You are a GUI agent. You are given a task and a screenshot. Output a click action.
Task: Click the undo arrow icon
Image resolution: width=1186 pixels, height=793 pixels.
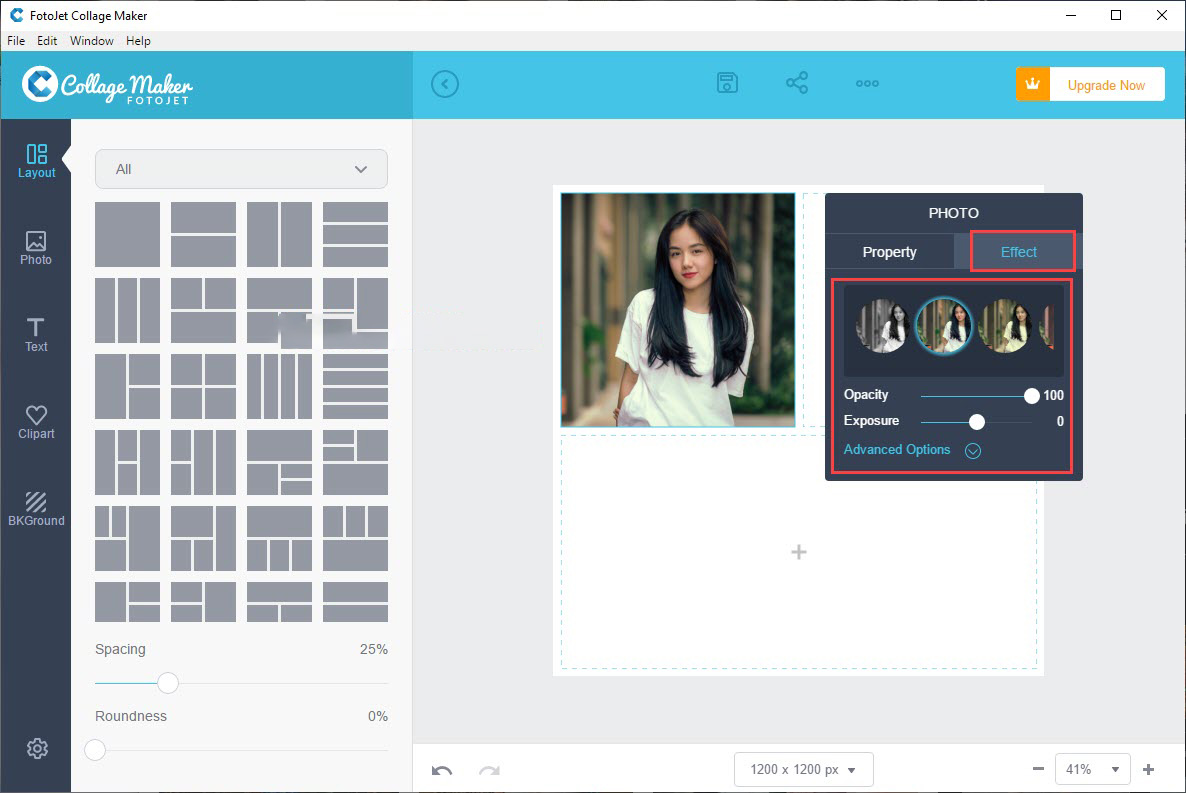[442, 770]
